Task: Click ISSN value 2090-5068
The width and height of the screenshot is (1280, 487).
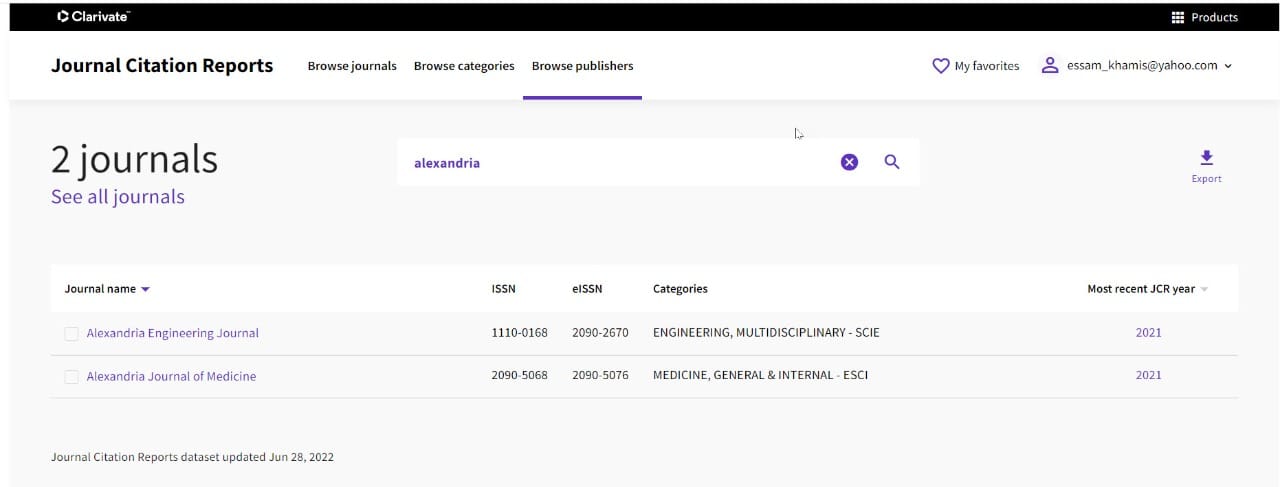Action: [x=519, y=375]
